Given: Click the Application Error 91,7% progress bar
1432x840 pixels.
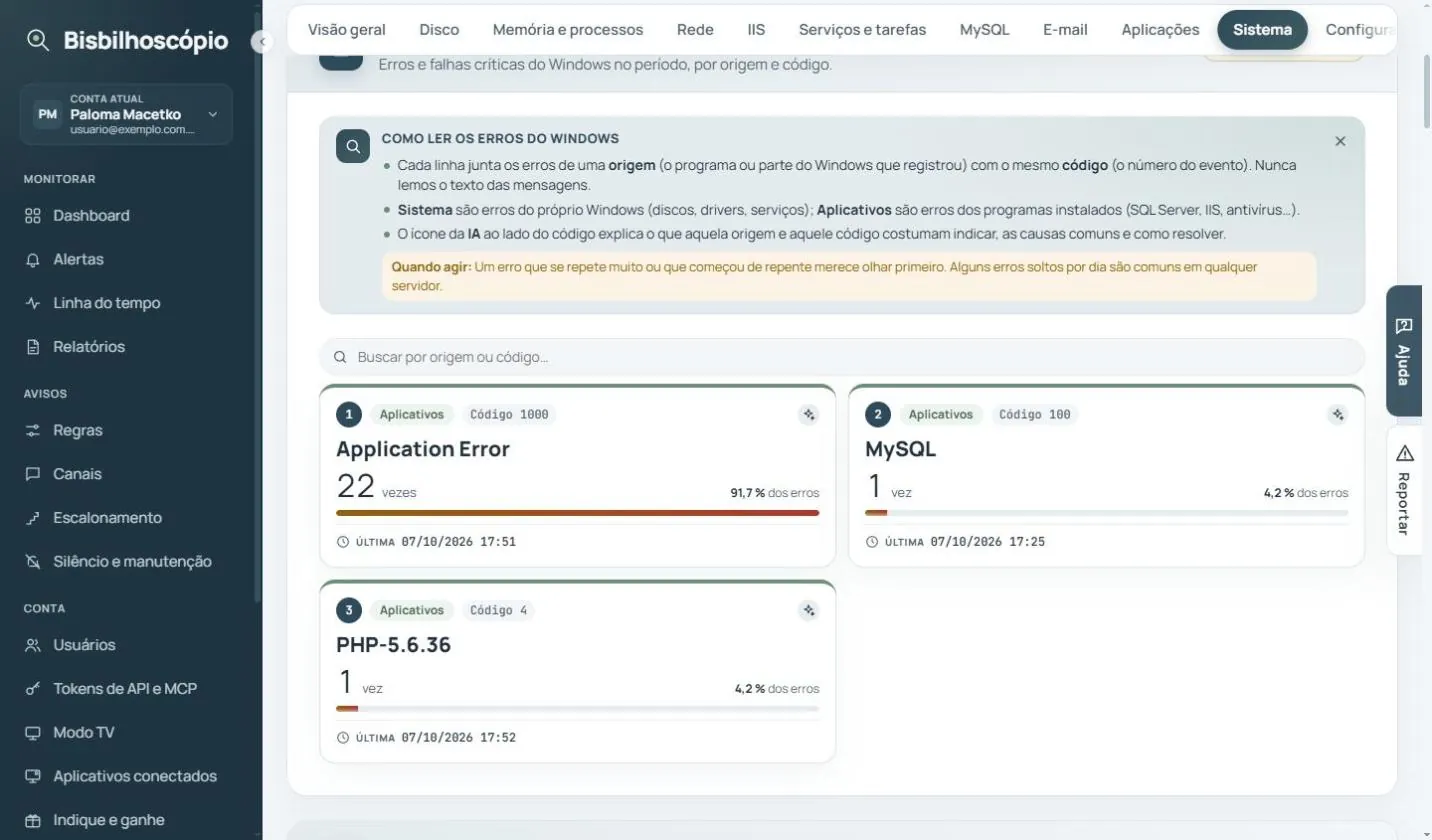Looking at the screenshot, I should click(x=578, y=513).
